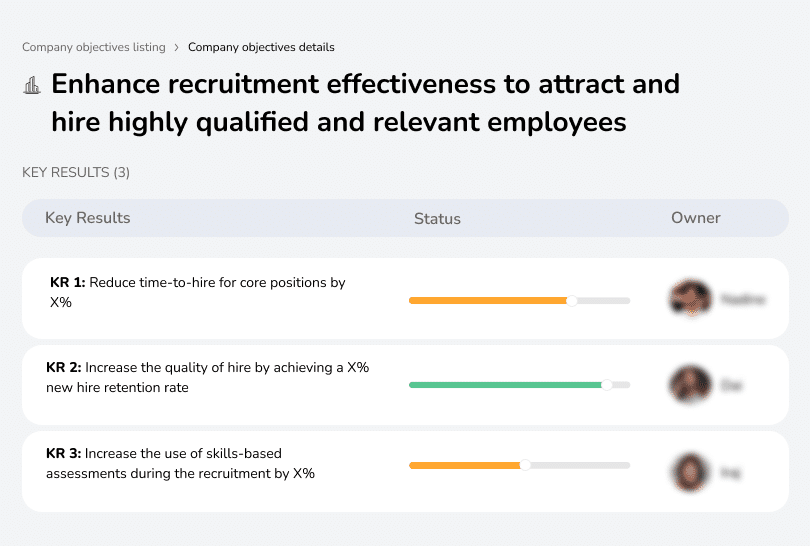Select the objective title heading
The width and height of the screenshot is (810, 546).
(x=365, y=102)
